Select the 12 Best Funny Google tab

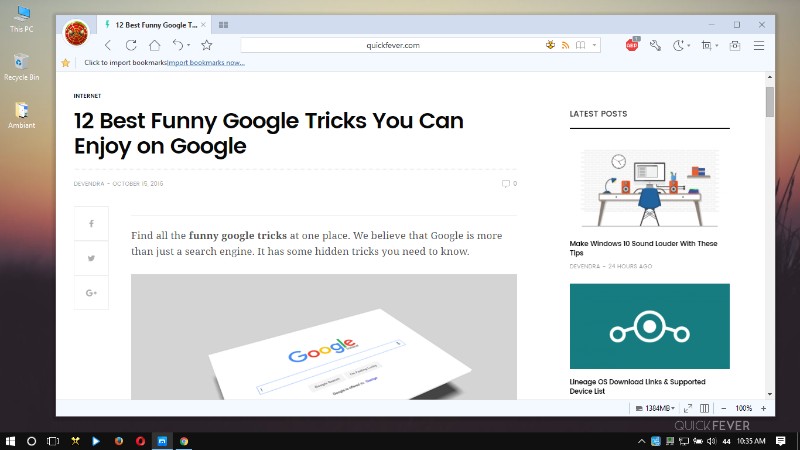pyautogui.click(x=154, y=24)
